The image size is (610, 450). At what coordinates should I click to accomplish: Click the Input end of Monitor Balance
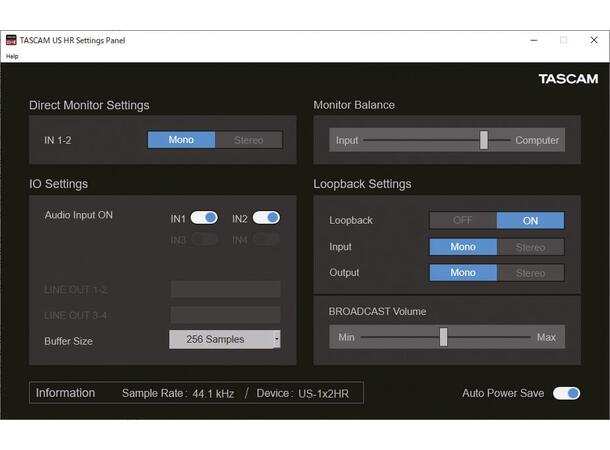tap(347, 140)
